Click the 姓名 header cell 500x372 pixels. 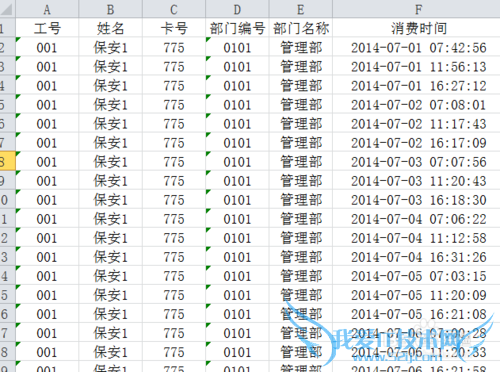pyautogui.click(x=110, y=28)
